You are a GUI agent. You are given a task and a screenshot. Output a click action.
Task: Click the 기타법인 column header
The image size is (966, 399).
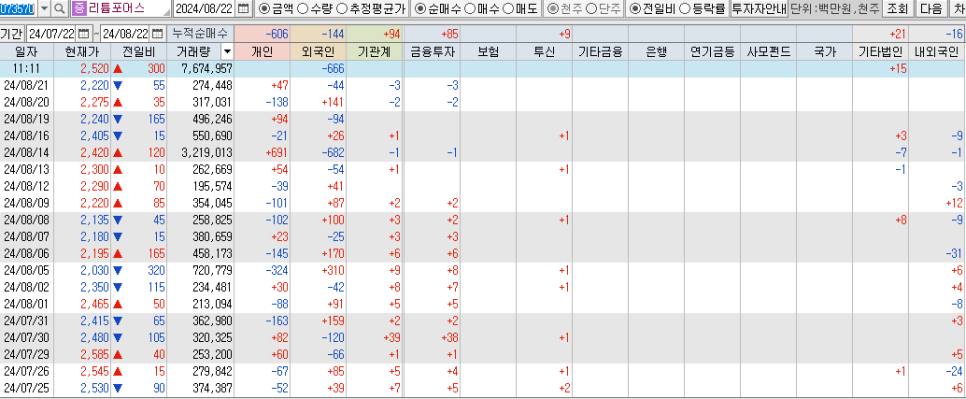pyautogui.click(x=880, y=52)
